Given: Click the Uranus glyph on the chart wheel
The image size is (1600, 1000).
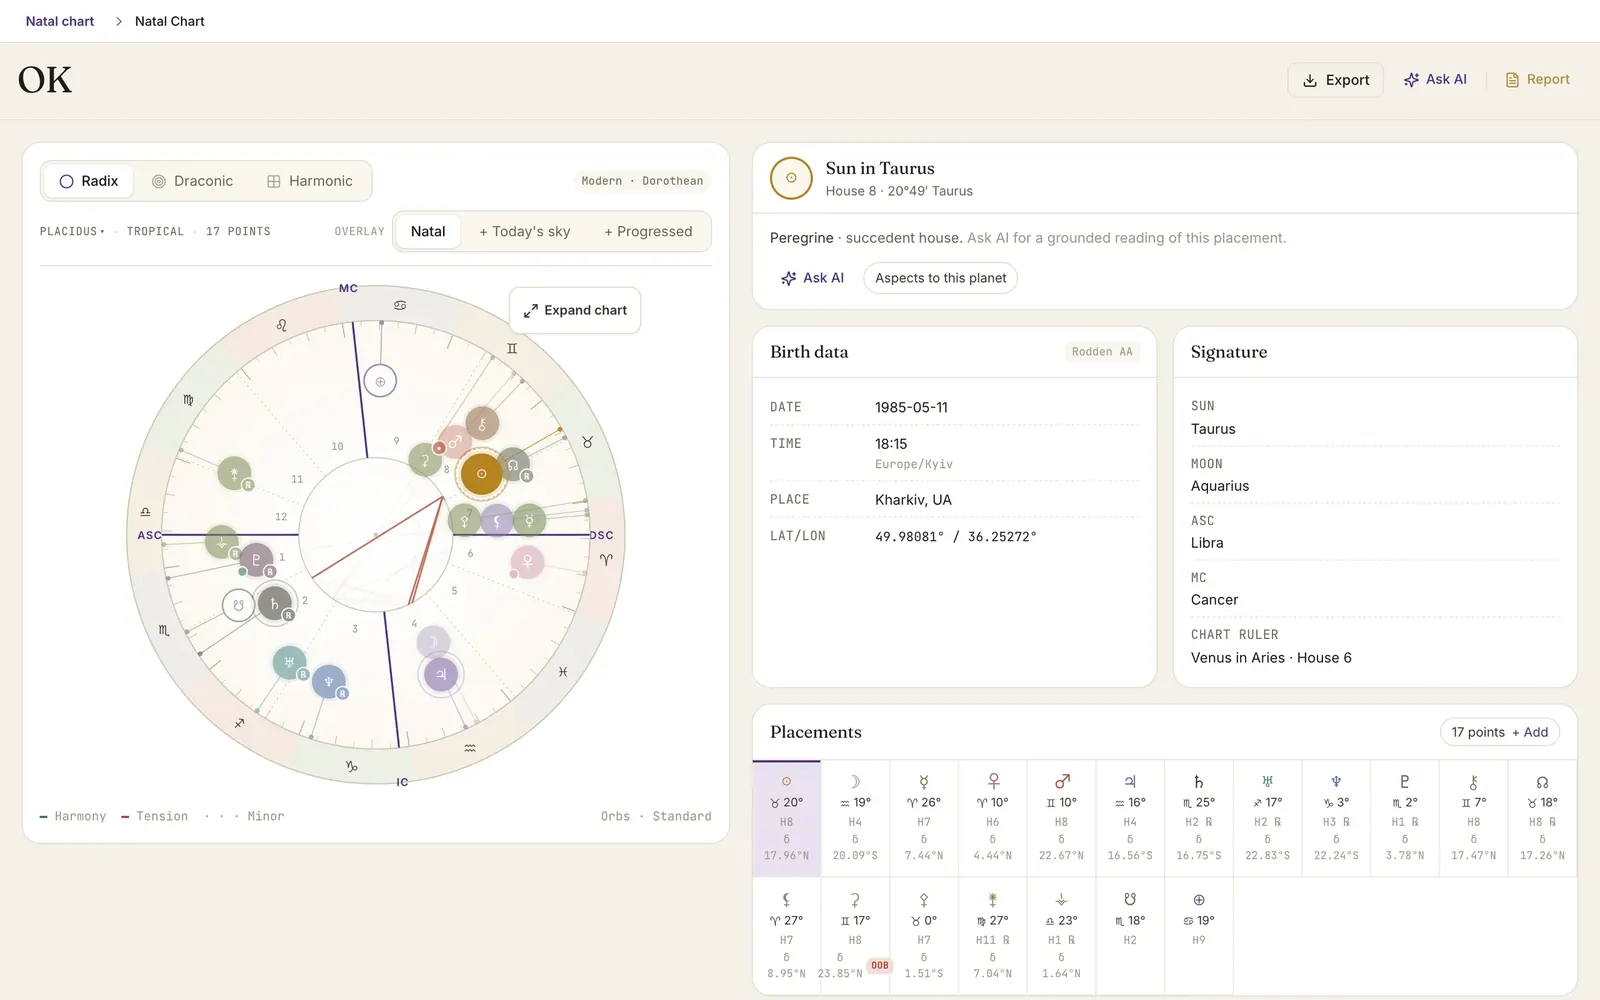Looking at the screenshot, I should tap(290, 662).
